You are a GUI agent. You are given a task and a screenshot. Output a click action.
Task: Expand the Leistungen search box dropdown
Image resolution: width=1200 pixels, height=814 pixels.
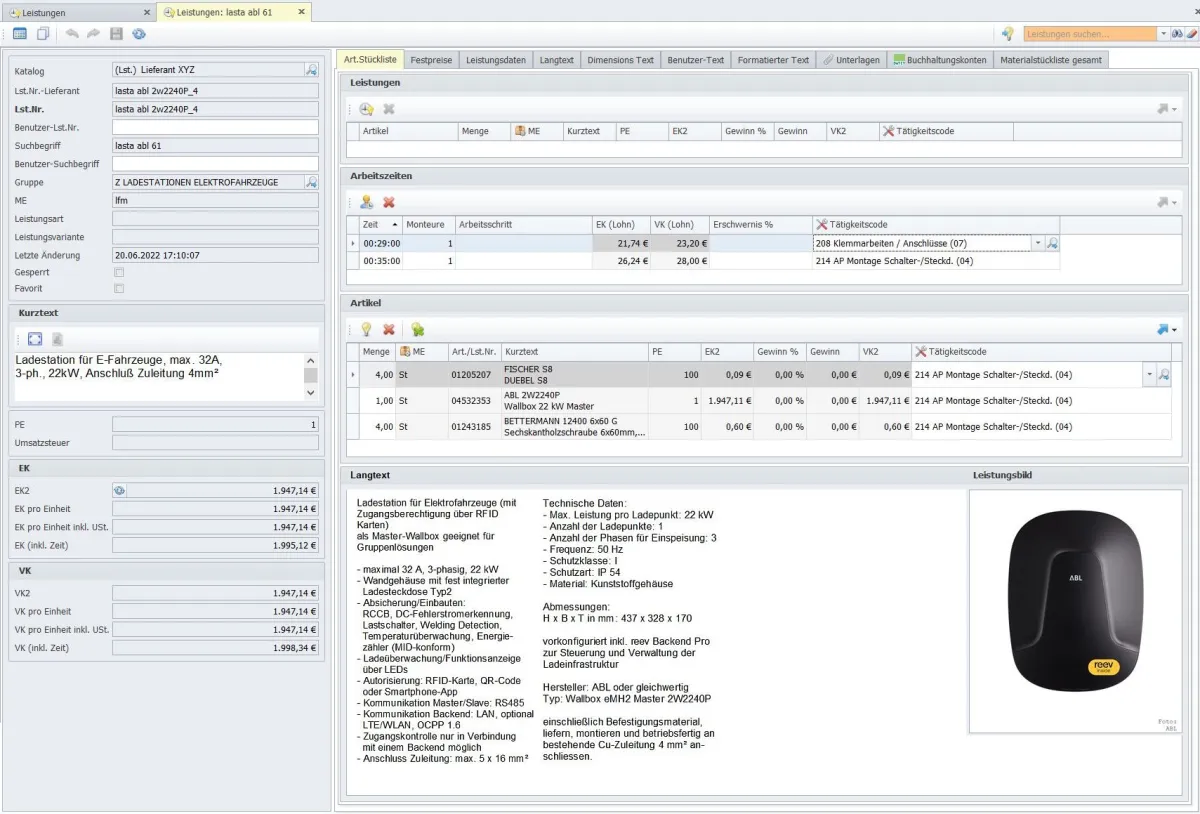point(1163,34)
